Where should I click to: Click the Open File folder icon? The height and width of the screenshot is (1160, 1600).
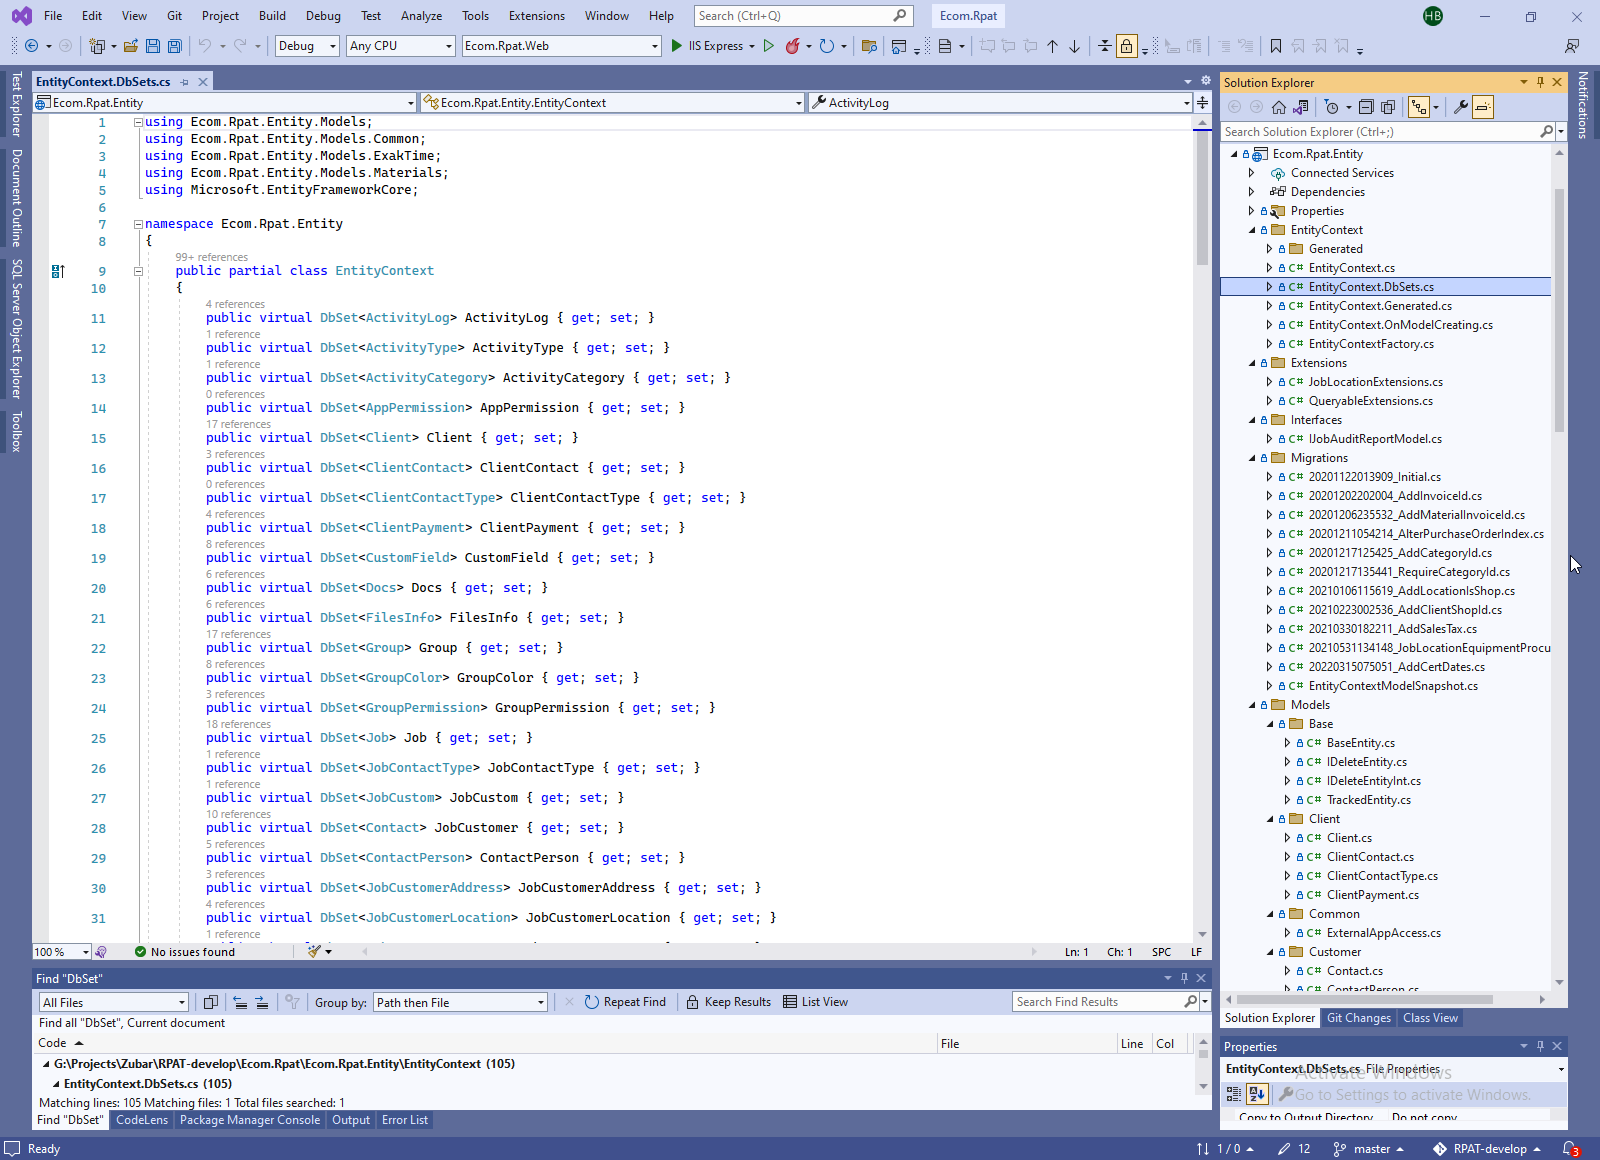click(131, 46)
